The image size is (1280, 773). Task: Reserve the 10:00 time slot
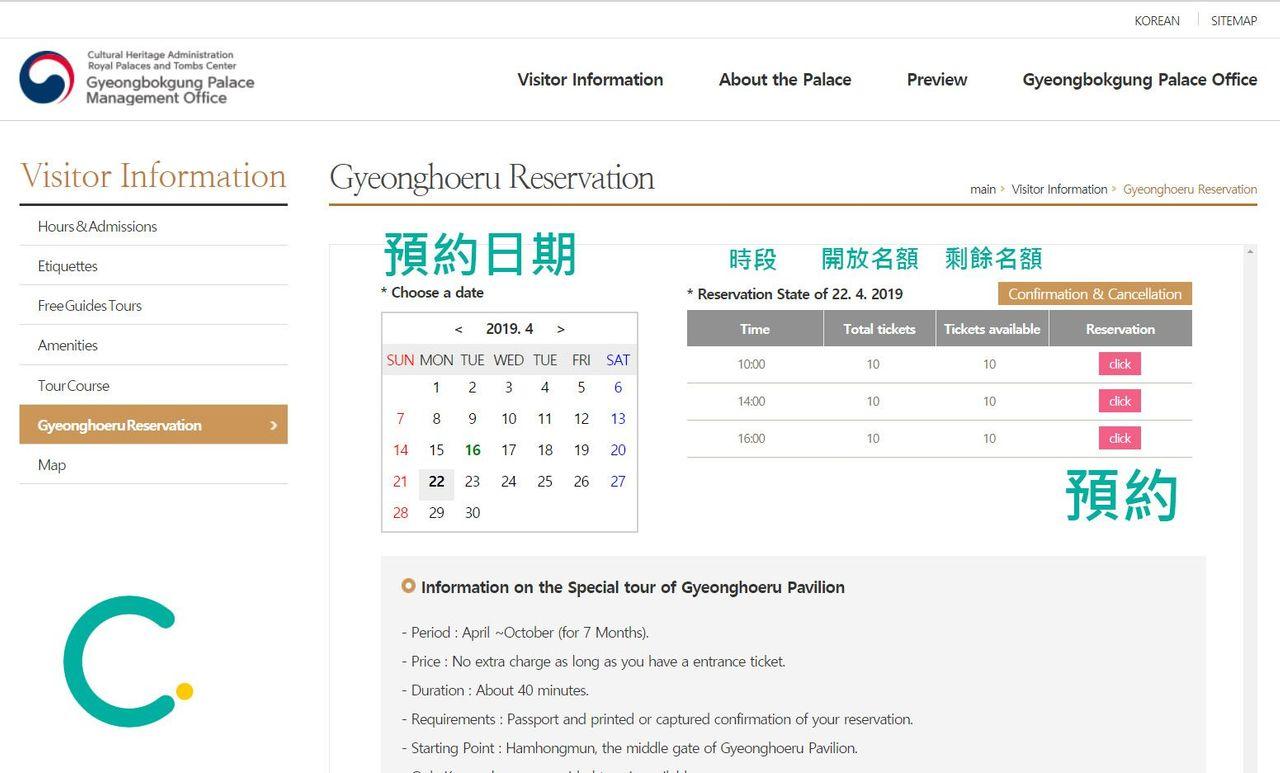pos(1119,364)
